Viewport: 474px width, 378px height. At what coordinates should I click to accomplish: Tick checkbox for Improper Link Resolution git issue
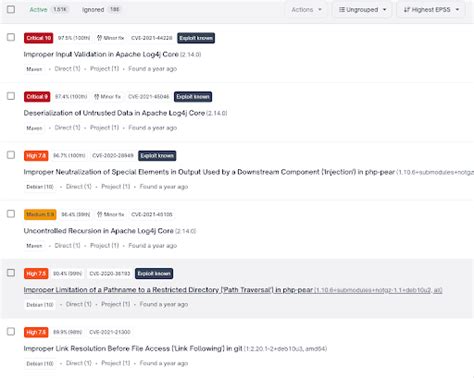pos(11,332)
